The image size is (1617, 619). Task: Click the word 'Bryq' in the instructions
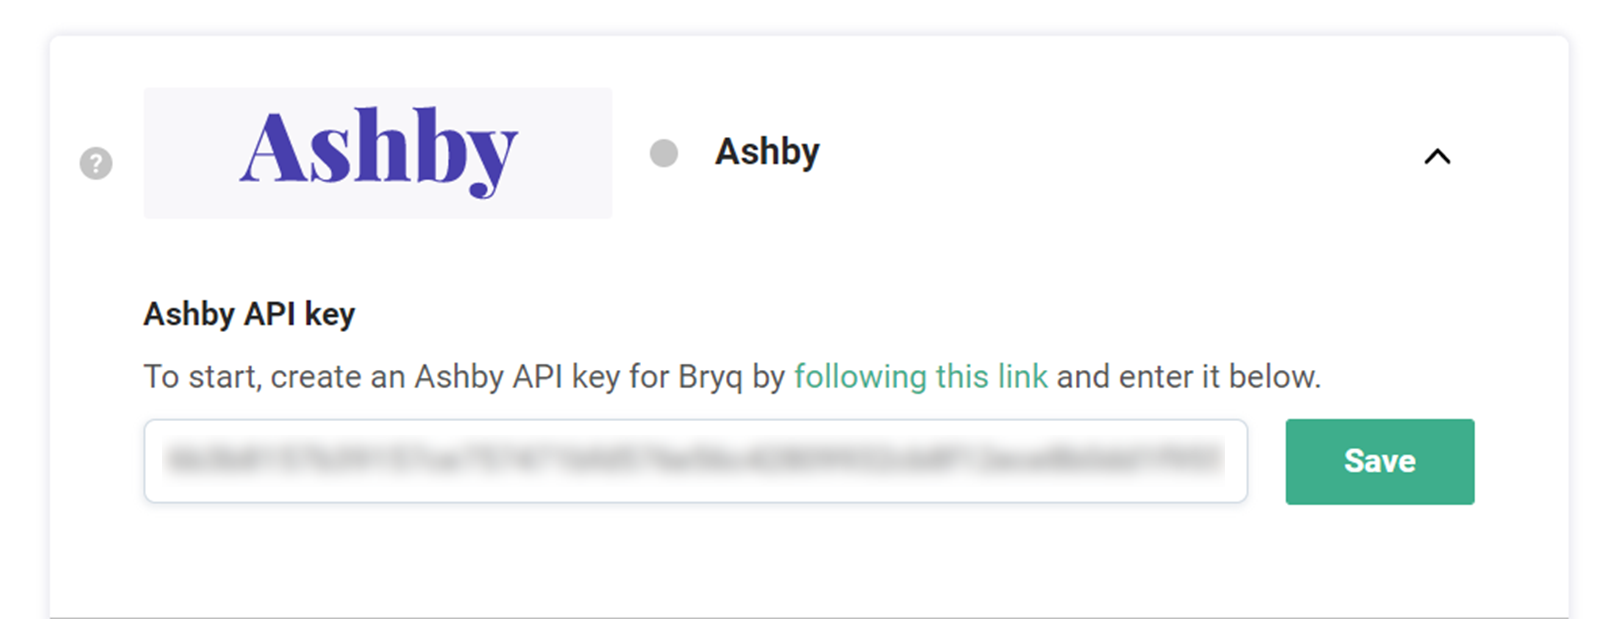[710, 377]
